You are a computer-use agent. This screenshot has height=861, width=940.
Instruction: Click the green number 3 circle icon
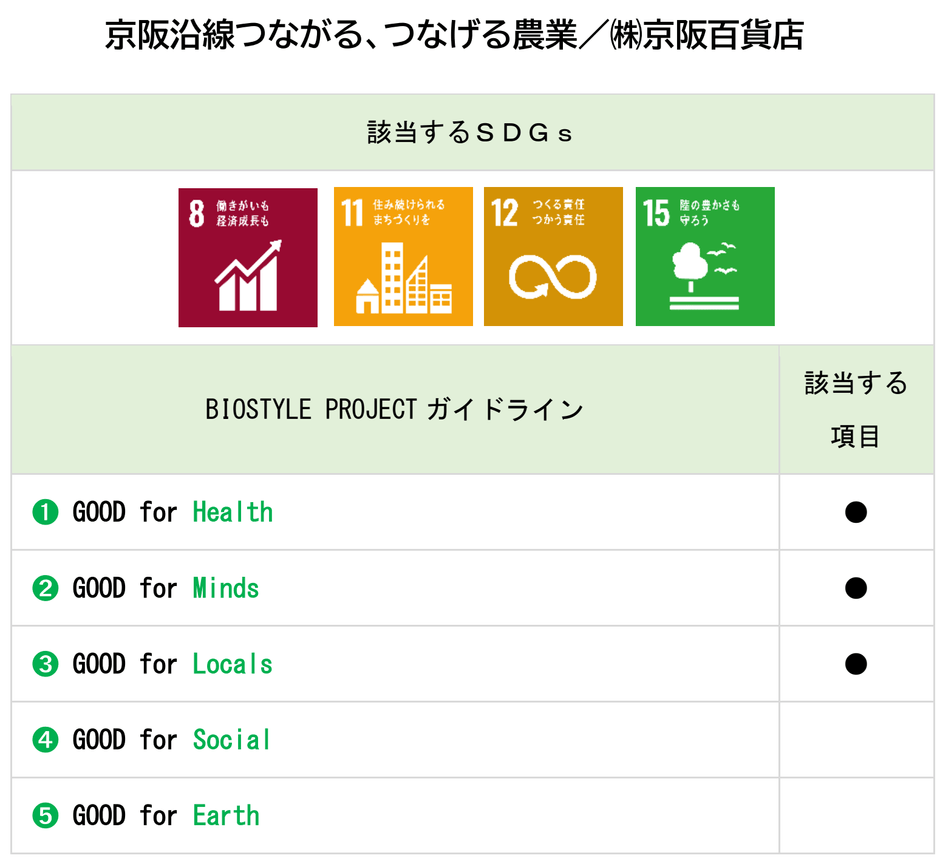45,665
